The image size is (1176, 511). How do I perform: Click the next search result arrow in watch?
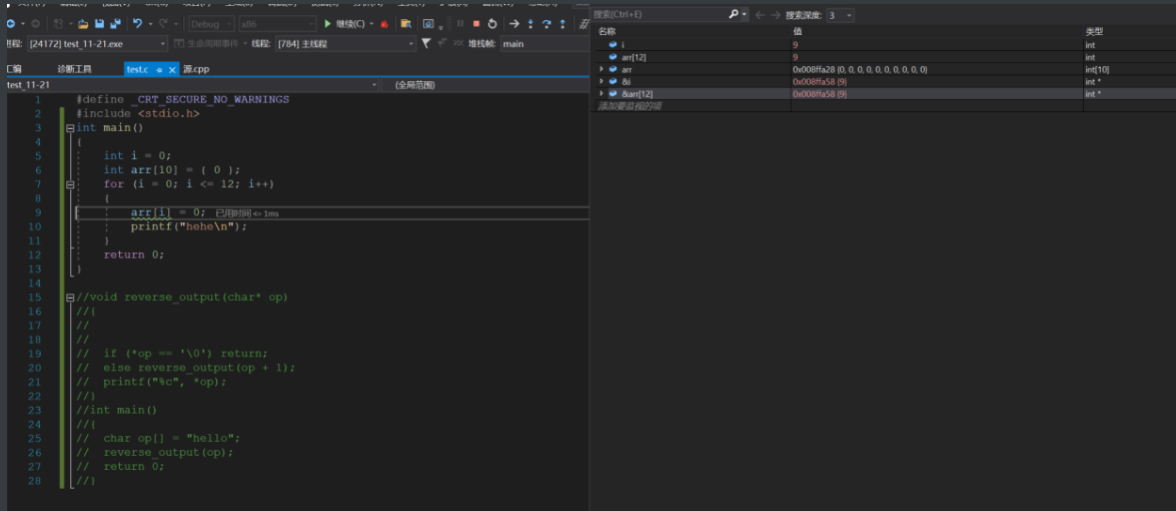pyautogui.click(x=776, y=15)
